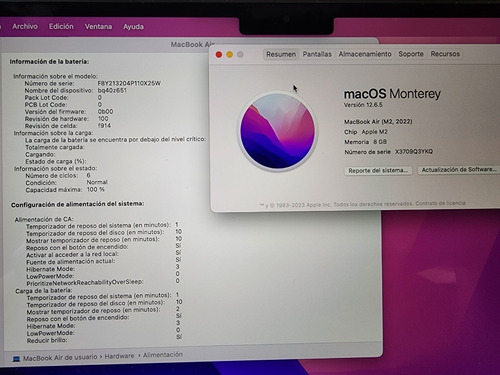Click Actualización de Software button
The width and height of the screenshot is (500, 375).
point(459,170)
